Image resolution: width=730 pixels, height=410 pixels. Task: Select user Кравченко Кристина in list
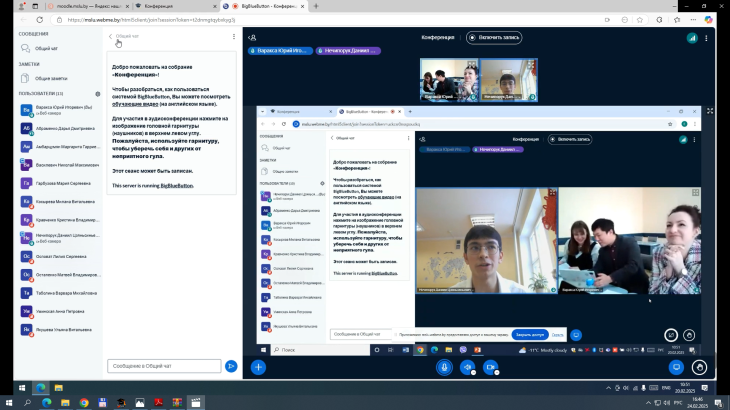click(60, 220)
